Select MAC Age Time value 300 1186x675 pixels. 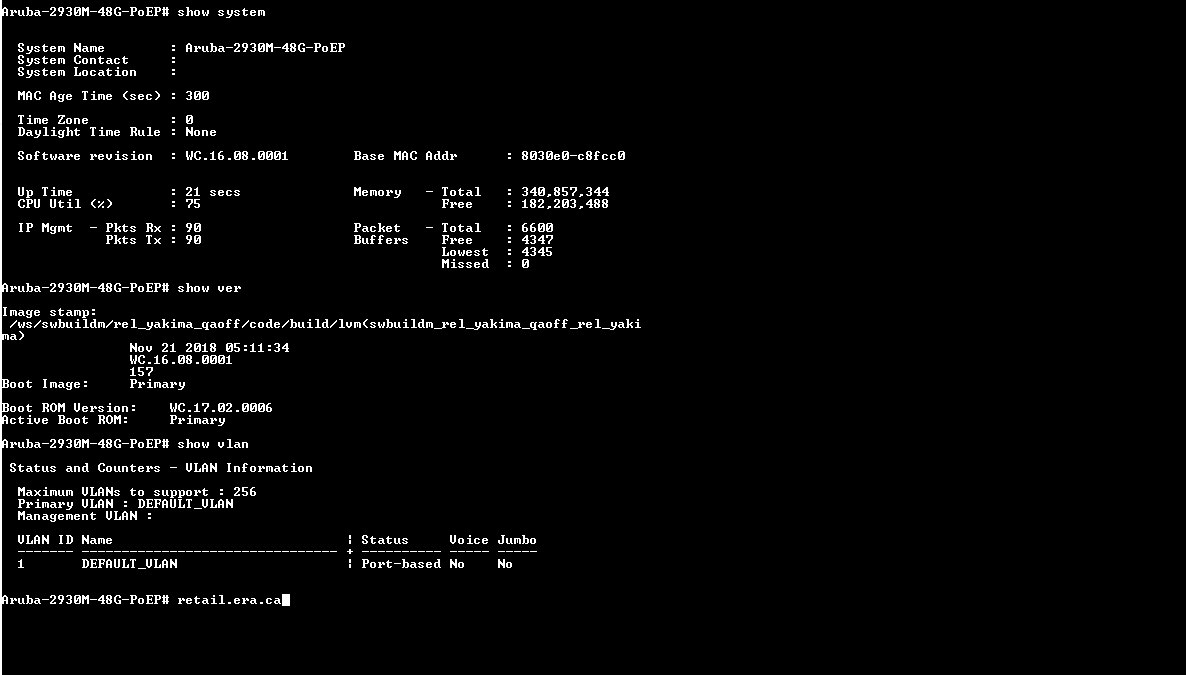(x=197, y=96)
